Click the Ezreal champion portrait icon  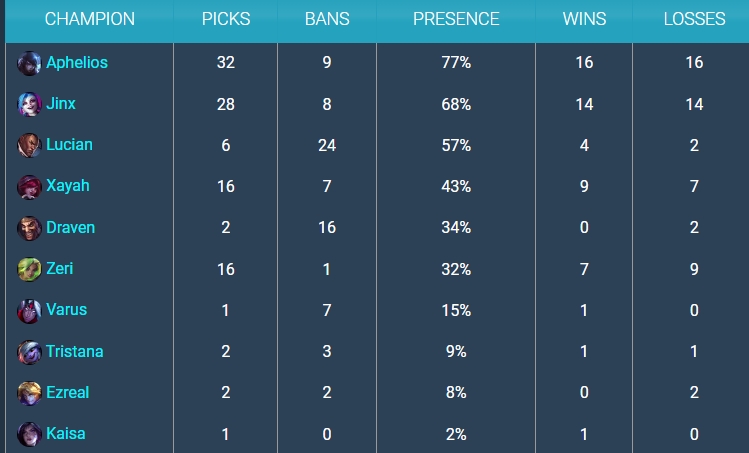click(x=29, y=393)
